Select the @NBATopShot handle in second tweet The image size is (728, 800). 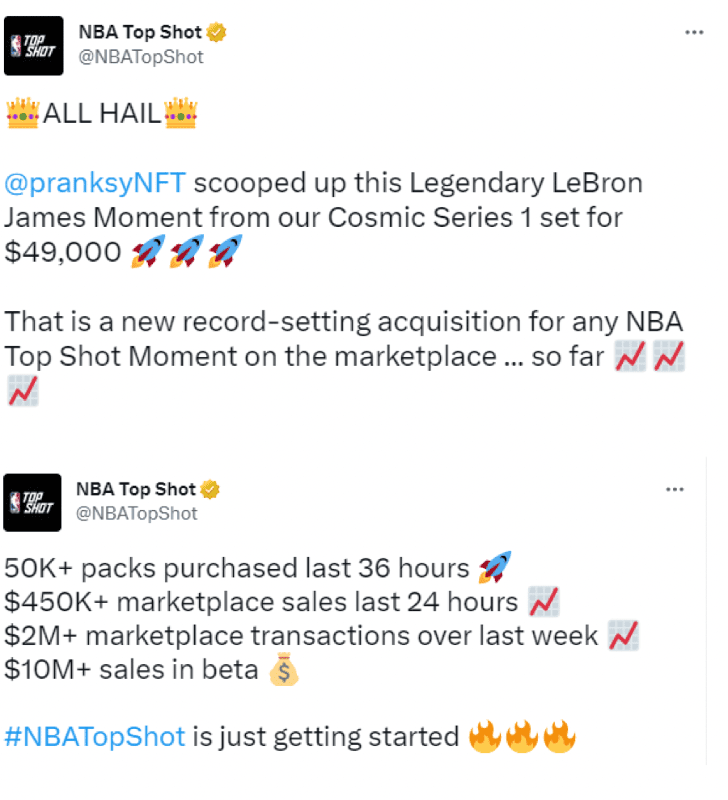click(x=137, y=513)
